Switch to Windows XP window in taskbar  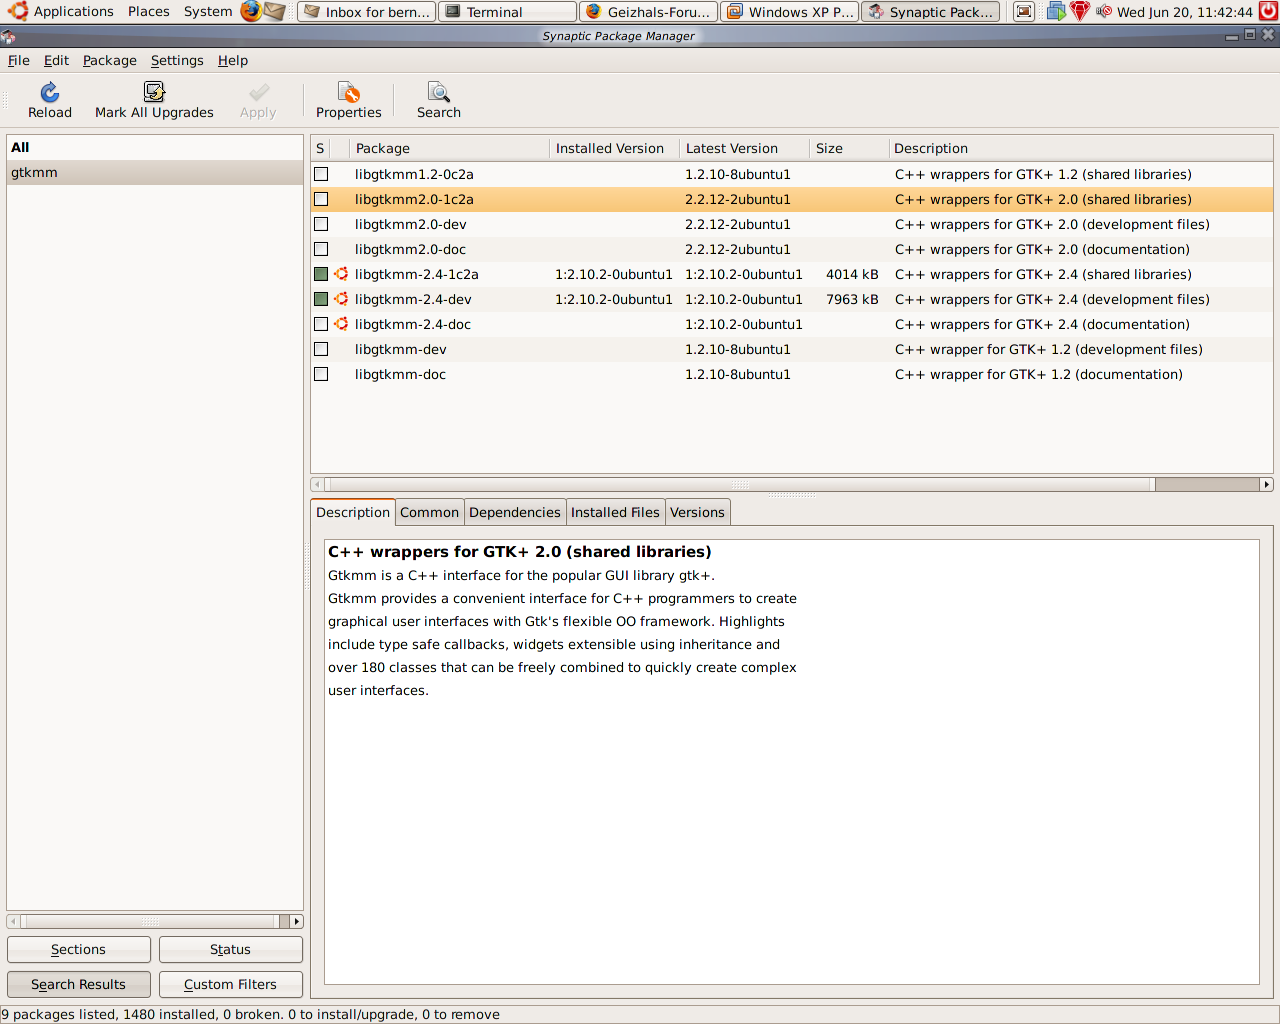click(790, 11)
